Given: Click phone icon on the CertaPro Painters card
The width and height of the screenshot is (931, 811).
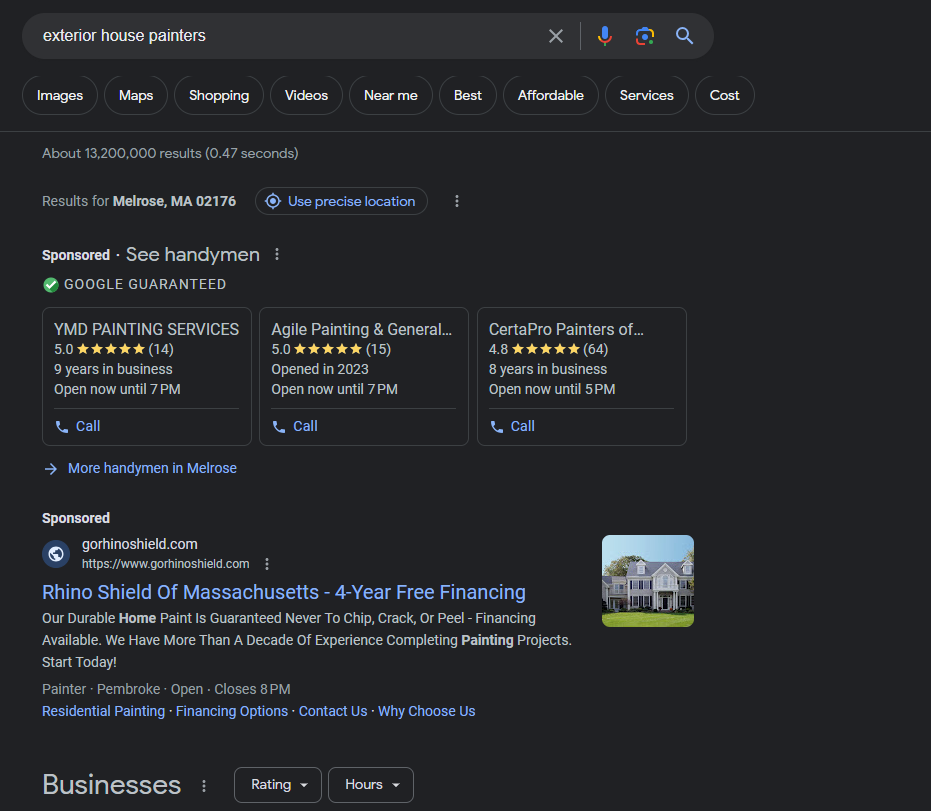Looking at the screenshot, I should click(496, 426).
